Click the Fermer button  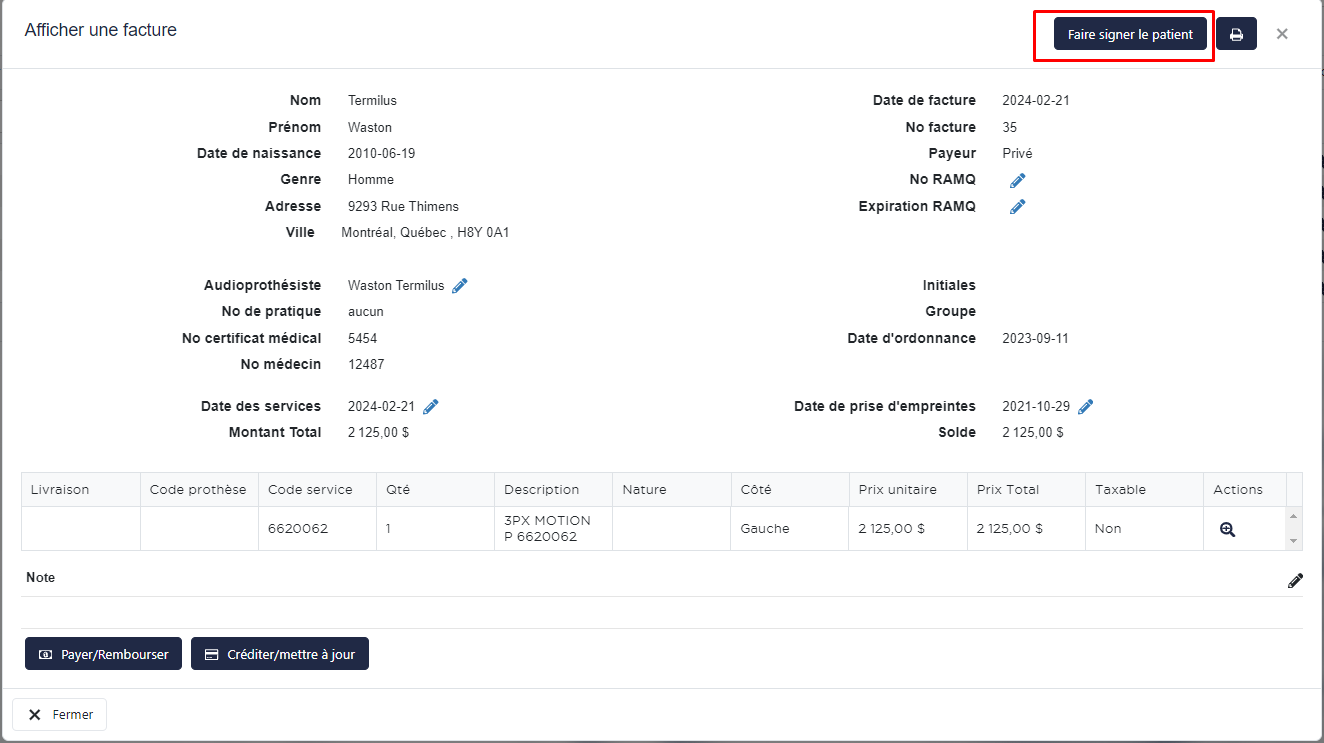tap(60, 715)
